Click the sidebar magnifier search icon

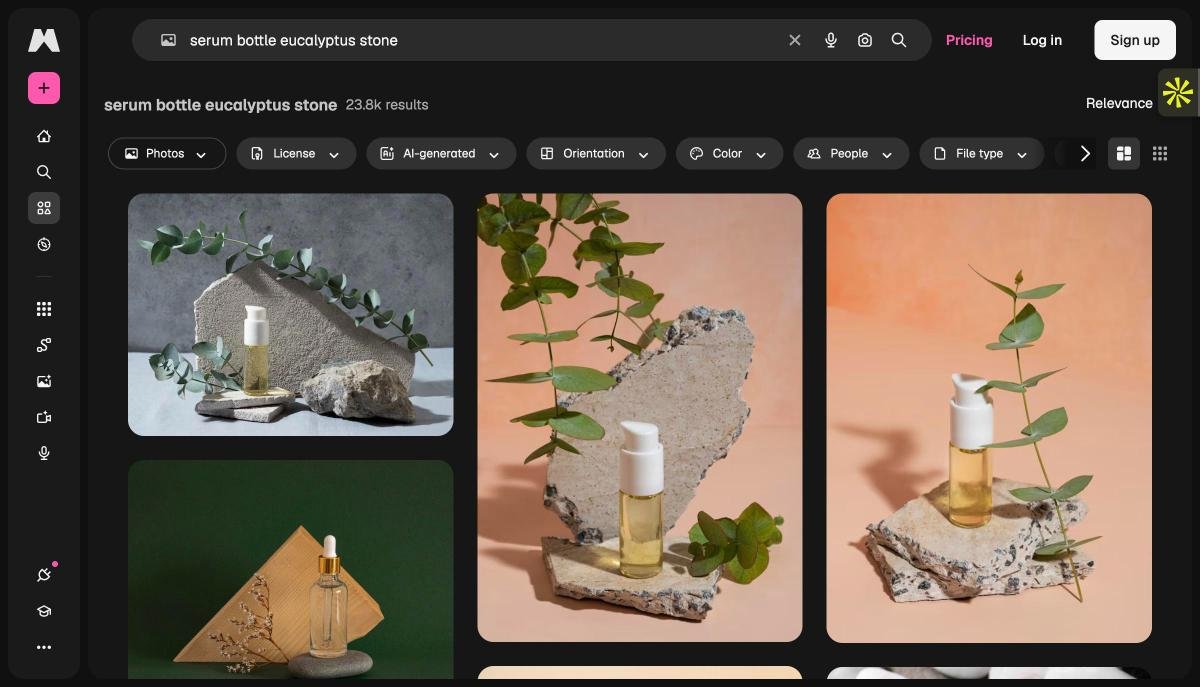[44, 172]
